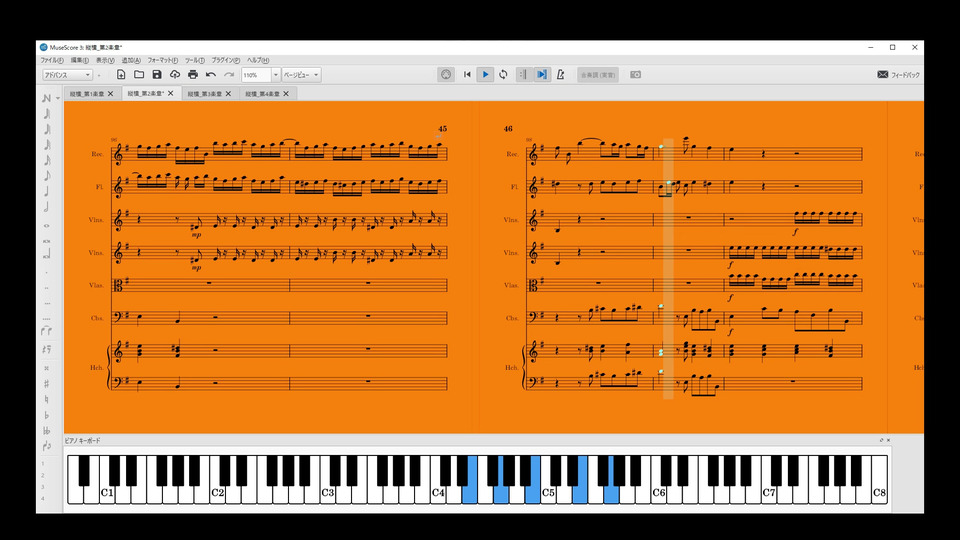Add augmentation dot to note
Image resolution: width=960 pixels, height=540 pixels.
pos(47,272)
